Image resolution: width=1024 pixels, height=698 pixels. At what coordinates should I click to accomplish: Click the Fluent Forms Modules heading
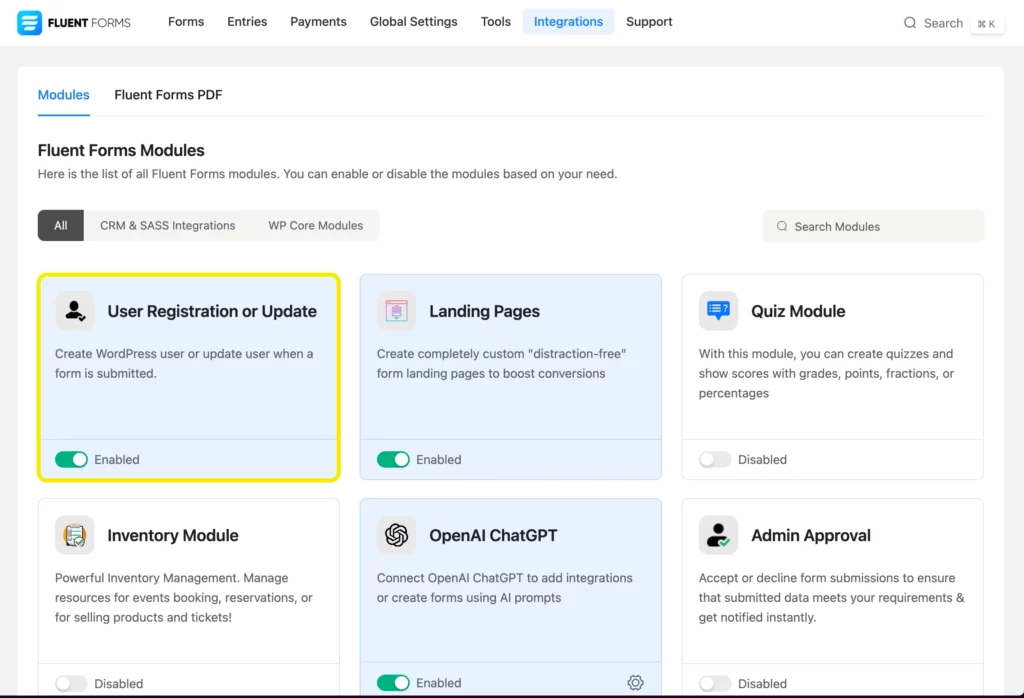[x=121, y=150]
